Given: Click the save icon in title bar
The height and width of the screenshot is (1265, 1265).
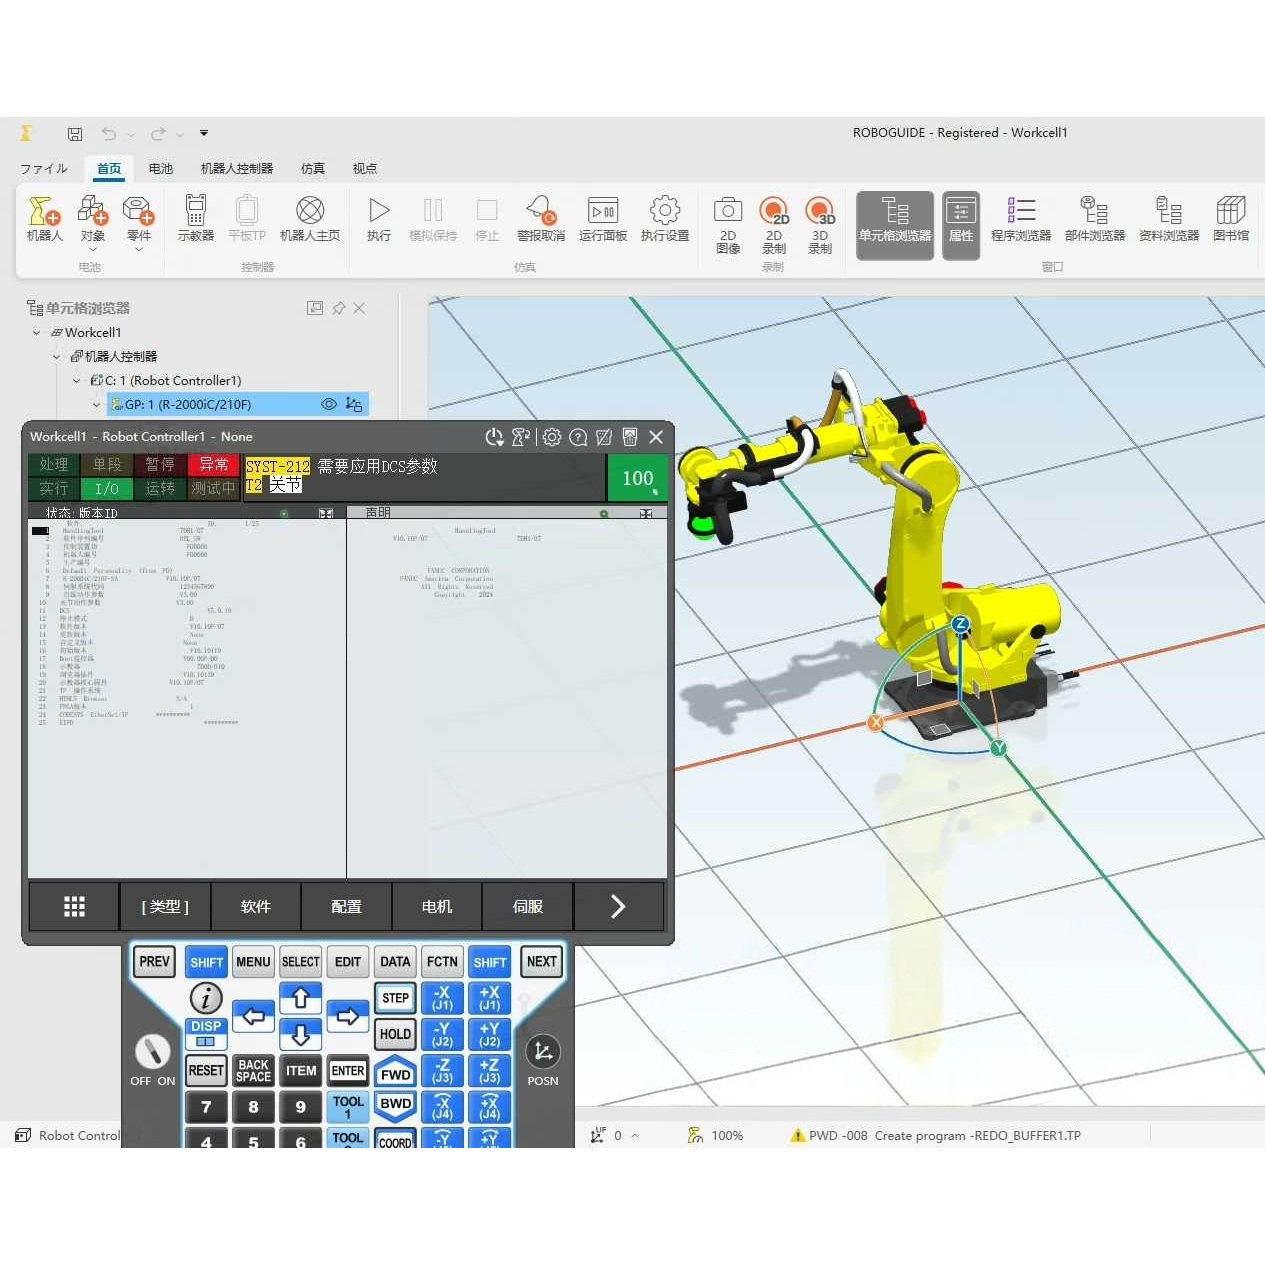Looking at the screenshot, I should tap(75, 133).
